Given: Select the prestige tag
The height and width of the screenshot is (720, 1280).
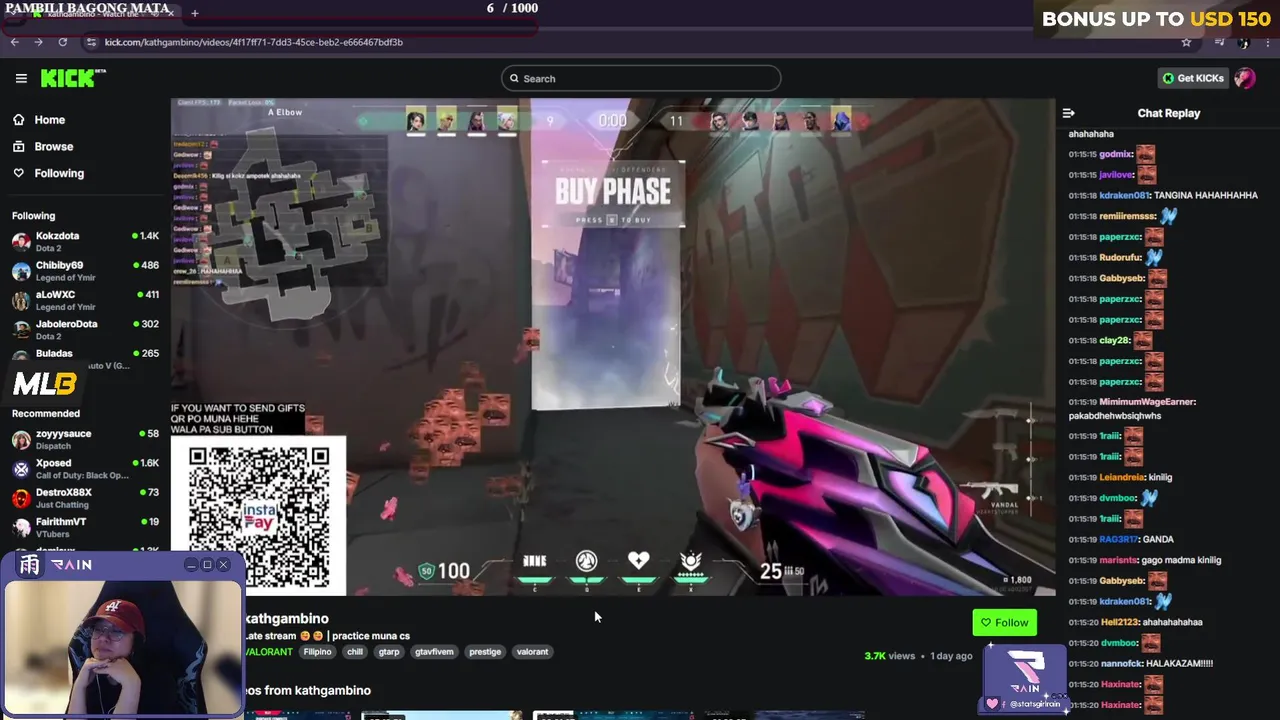Looking at the screenshot, I should 485,652.
